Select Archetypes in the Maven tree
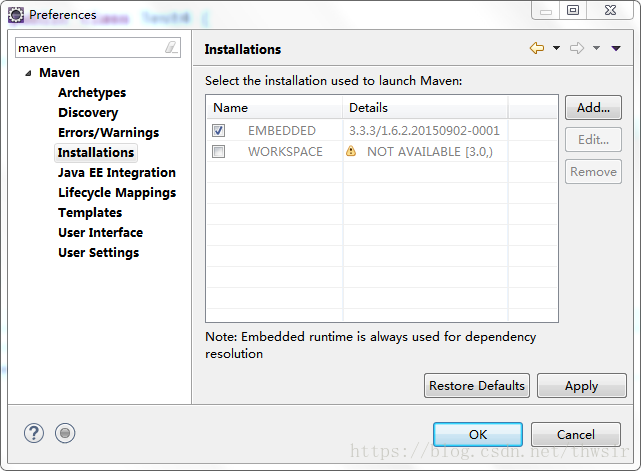Screen dimensions: 641x471 pyautogui.click(x=92, y=93)
